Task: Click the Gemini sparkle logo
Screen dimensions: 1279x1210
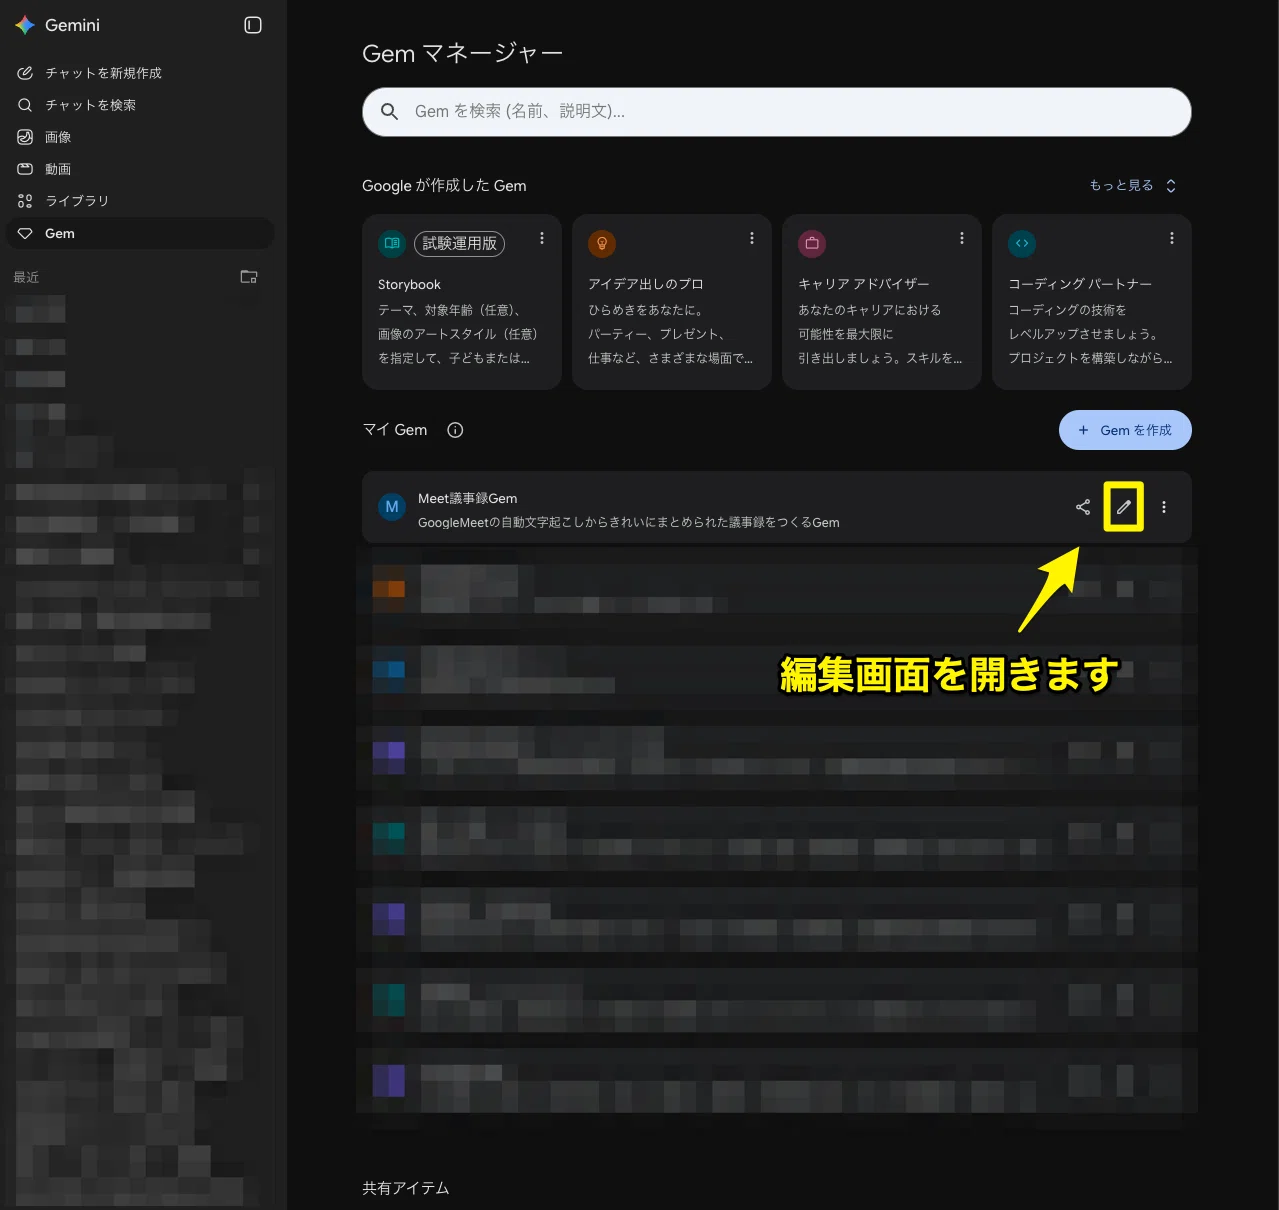Action: (25, 25)
